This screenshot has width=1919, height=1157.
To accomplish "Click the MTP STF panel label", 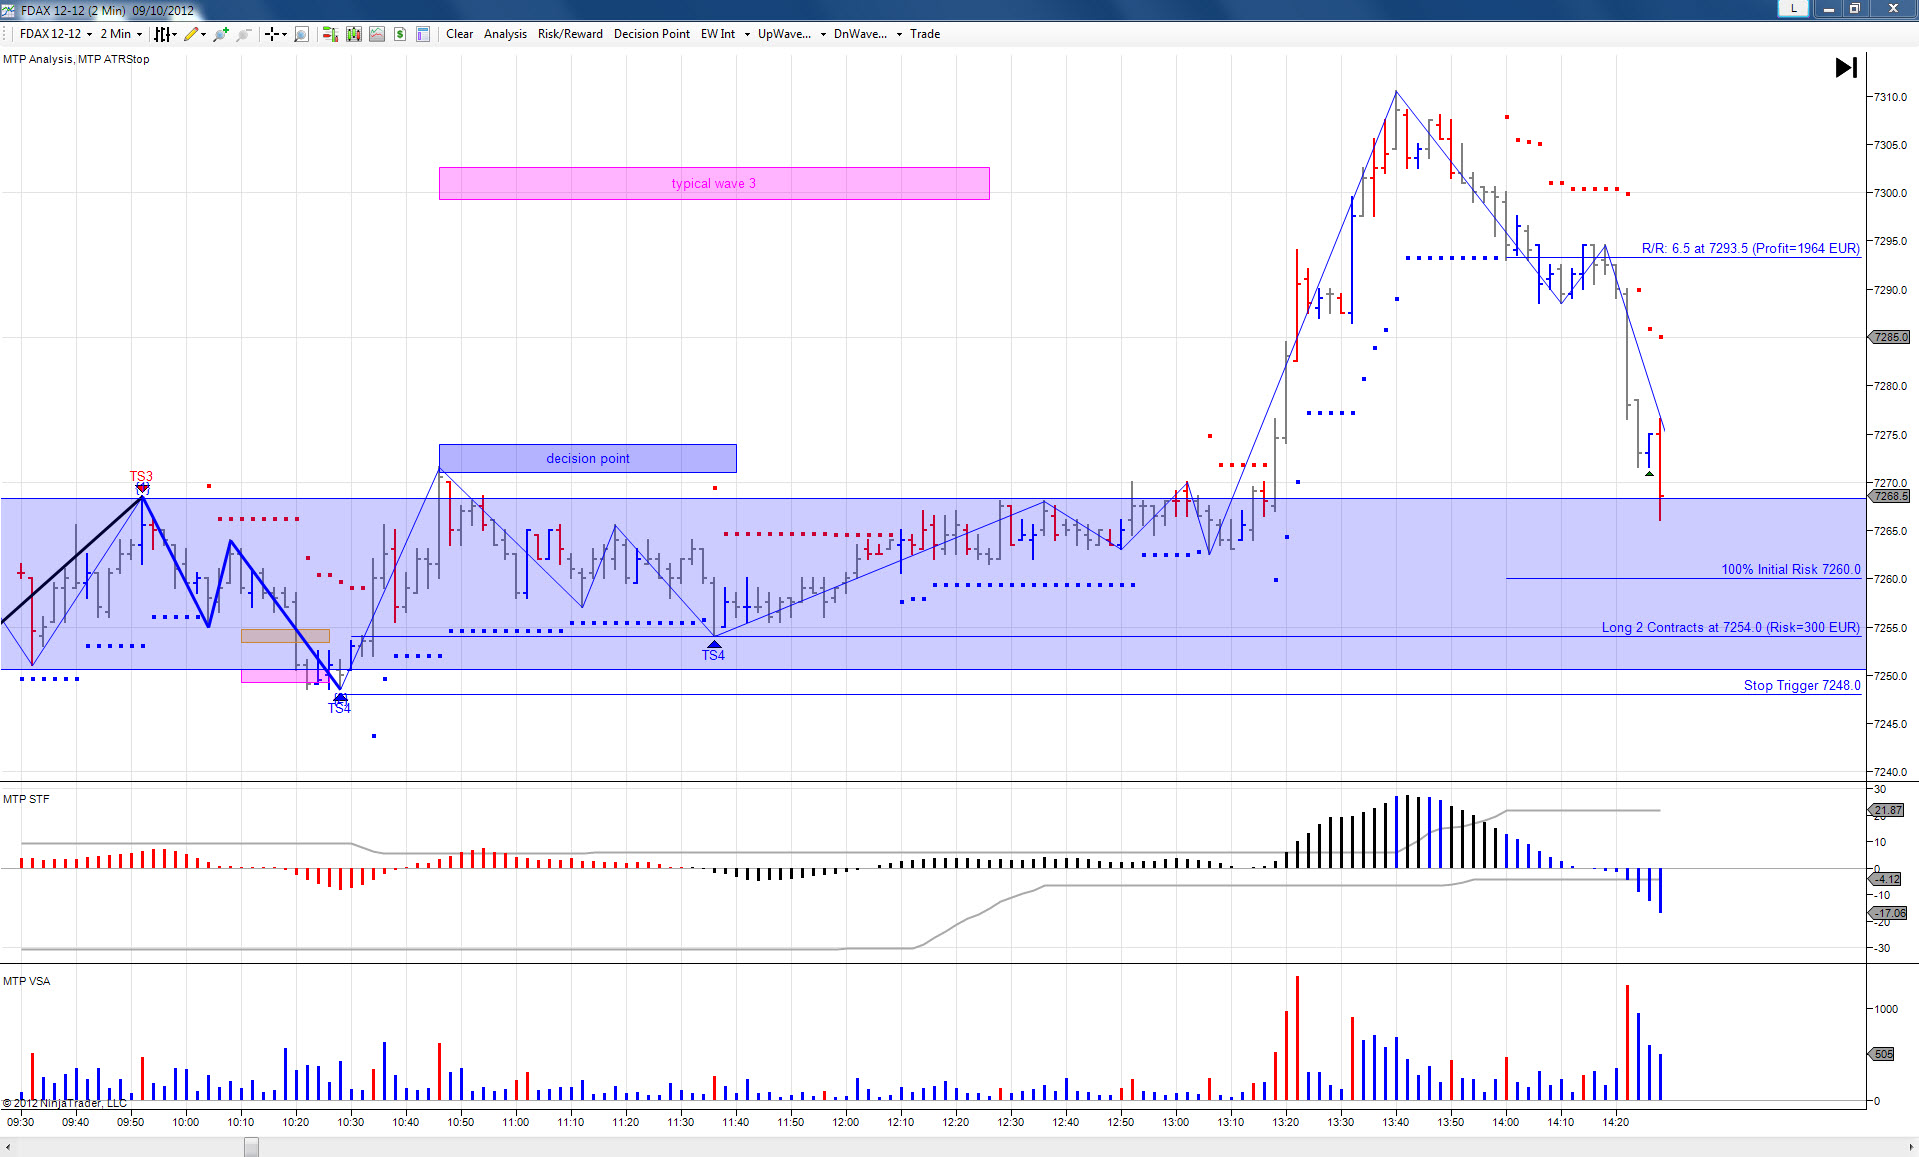I will pos(26,799).
